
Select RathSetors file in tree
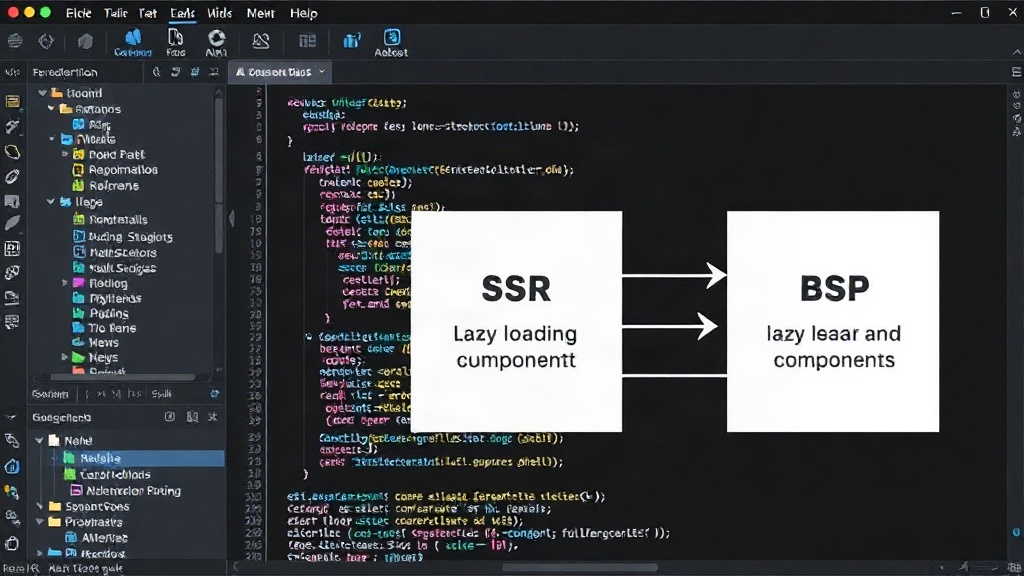click(x=122, y=252)
